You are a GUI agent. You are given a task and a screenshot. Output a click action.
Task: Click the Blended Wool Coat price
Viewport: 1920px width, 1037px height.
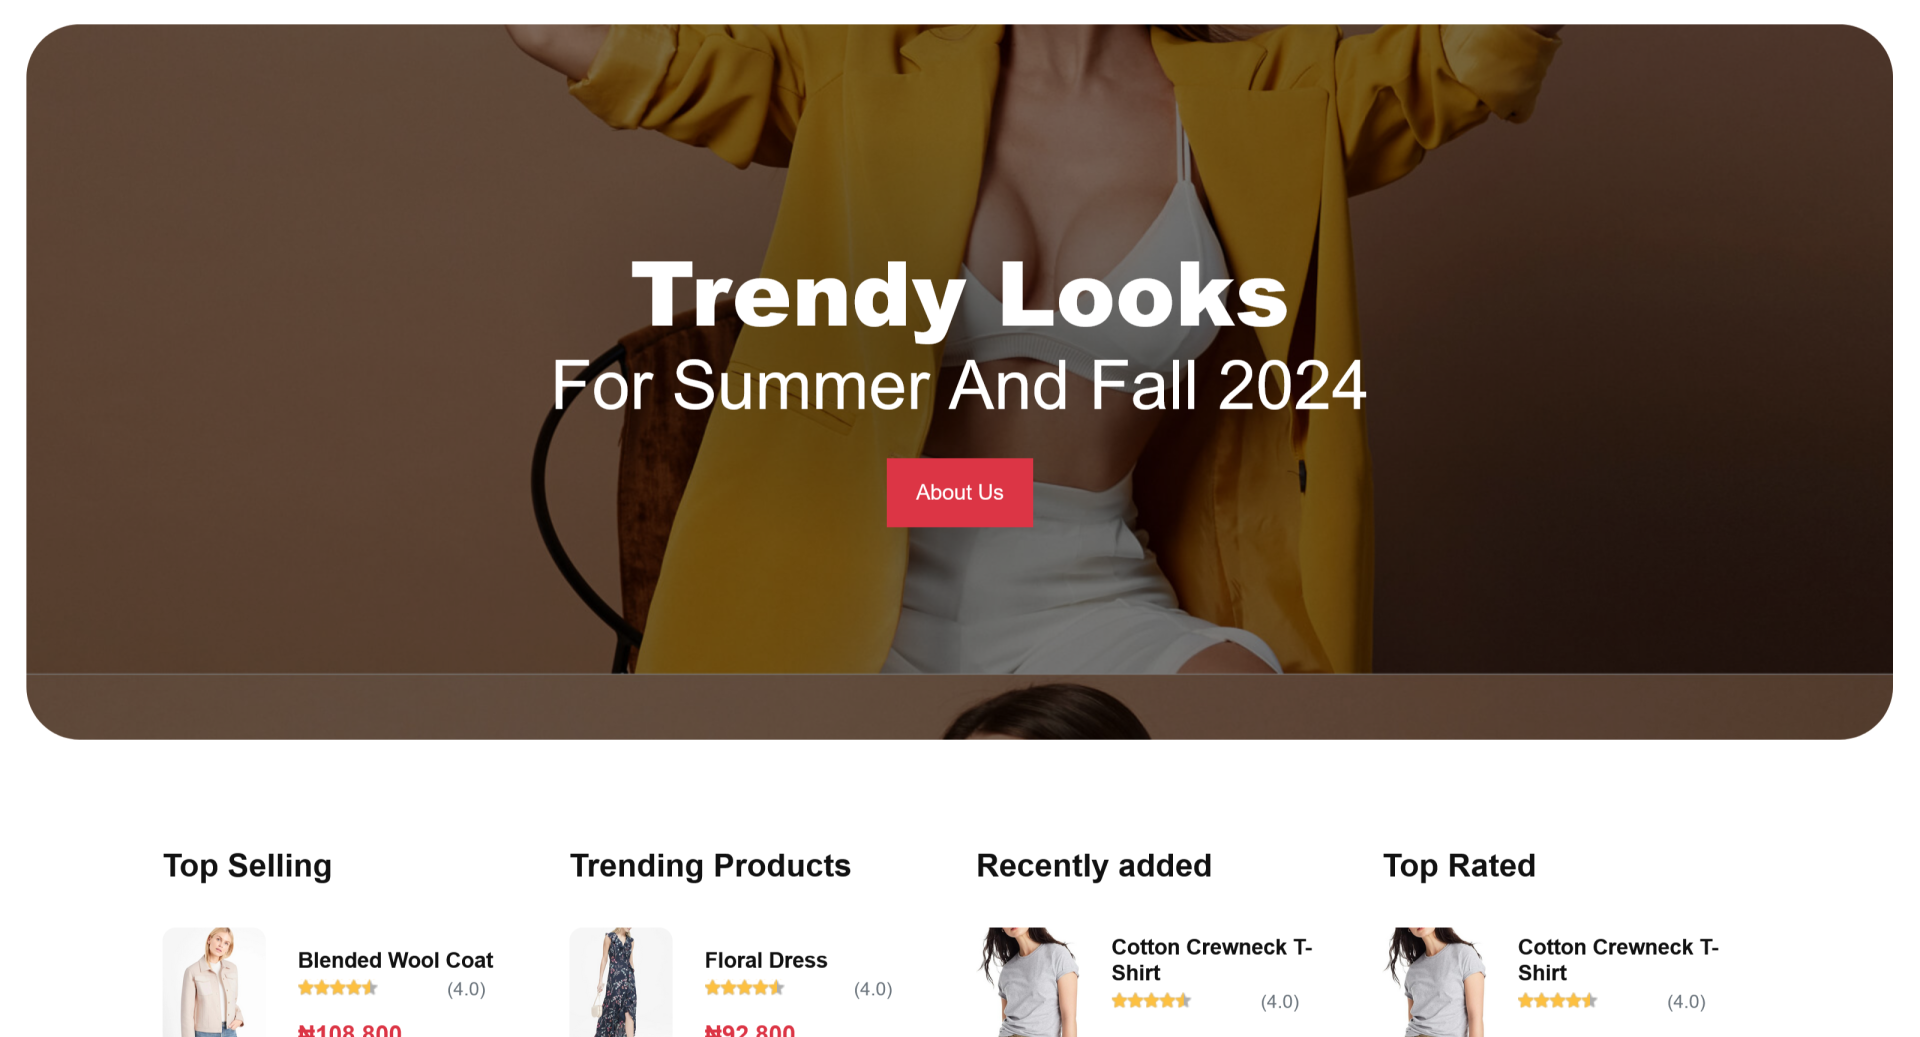[x=350, y=1030]
